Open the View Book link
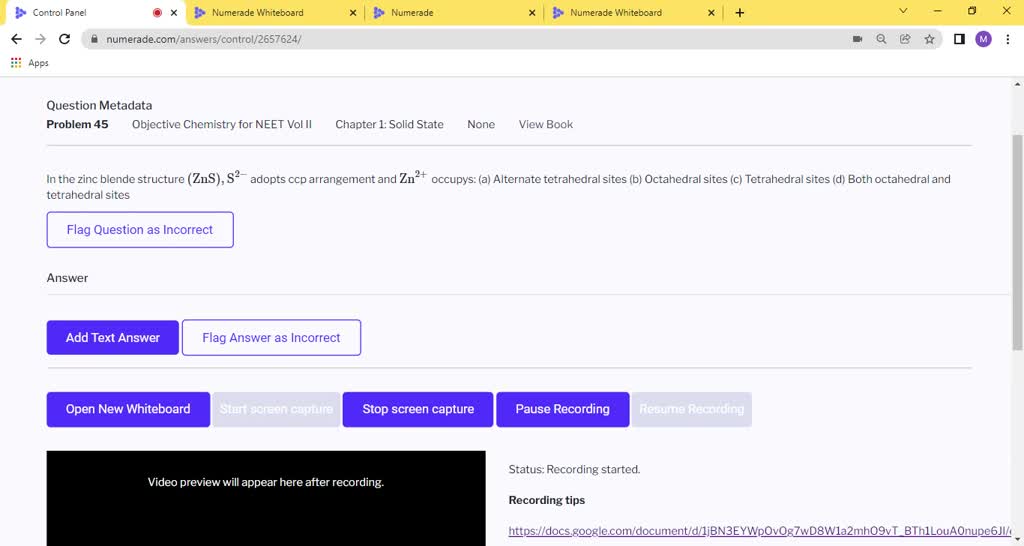1024x546 pixels. click(x=545, y=125)
